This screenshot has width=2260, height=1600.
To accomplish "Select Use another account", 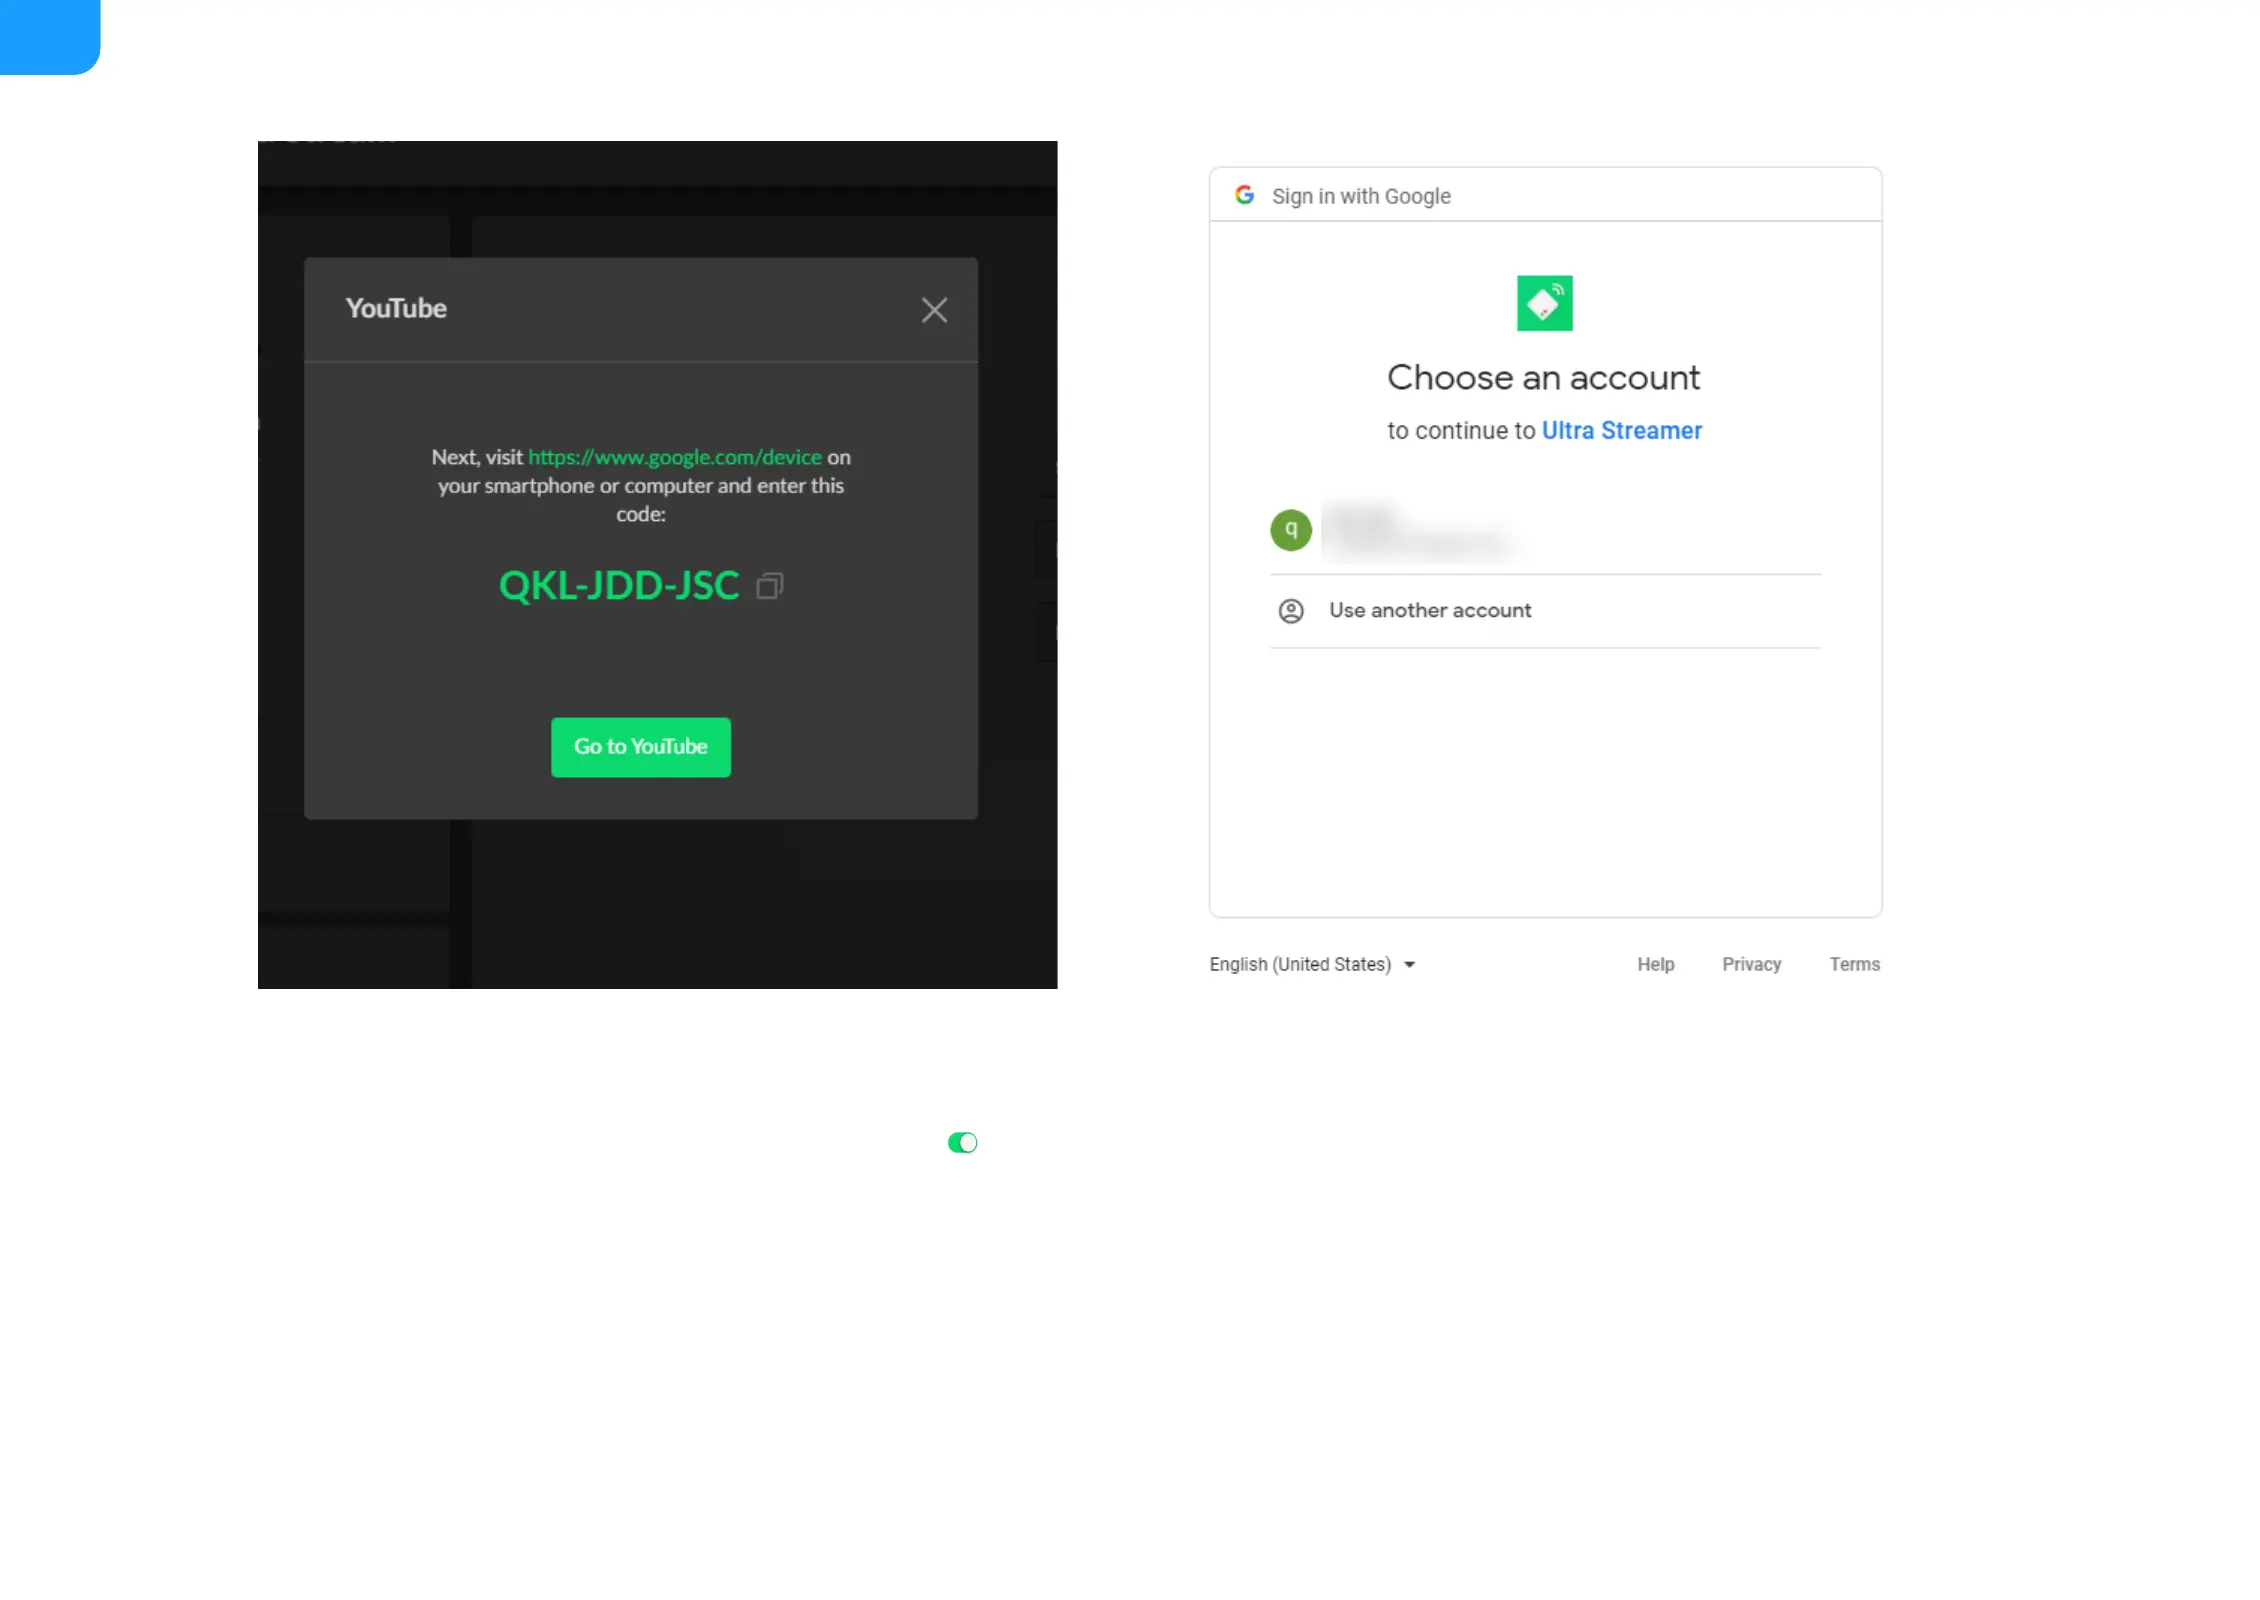I will coord(1429,611).
